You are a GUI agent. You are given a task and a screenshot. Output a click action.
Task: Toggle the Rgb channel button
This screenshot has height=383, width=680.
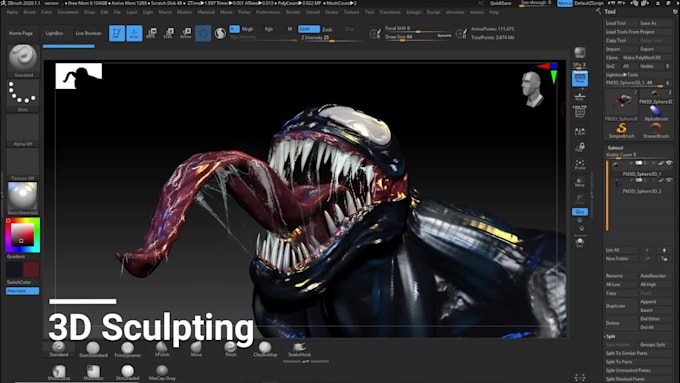pyautogui.click(x=269, y=29)
